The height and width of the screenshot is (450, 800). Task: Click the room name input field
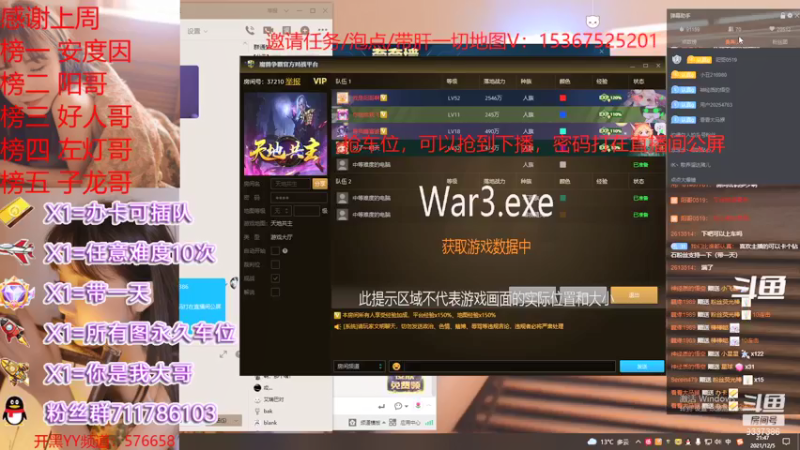291,184
